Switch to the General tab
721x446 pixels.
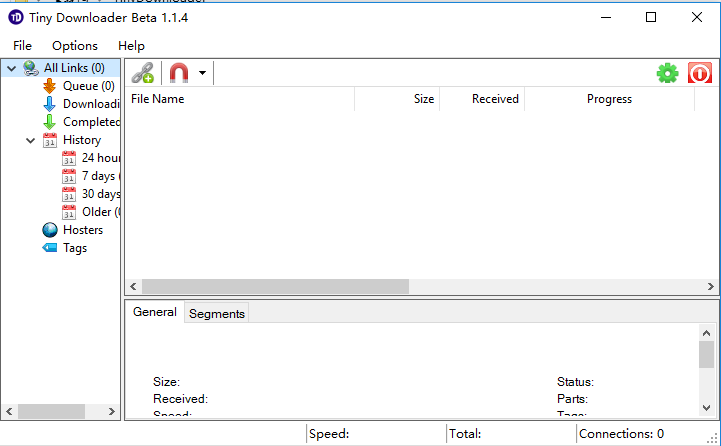click(x=155, y=312)
